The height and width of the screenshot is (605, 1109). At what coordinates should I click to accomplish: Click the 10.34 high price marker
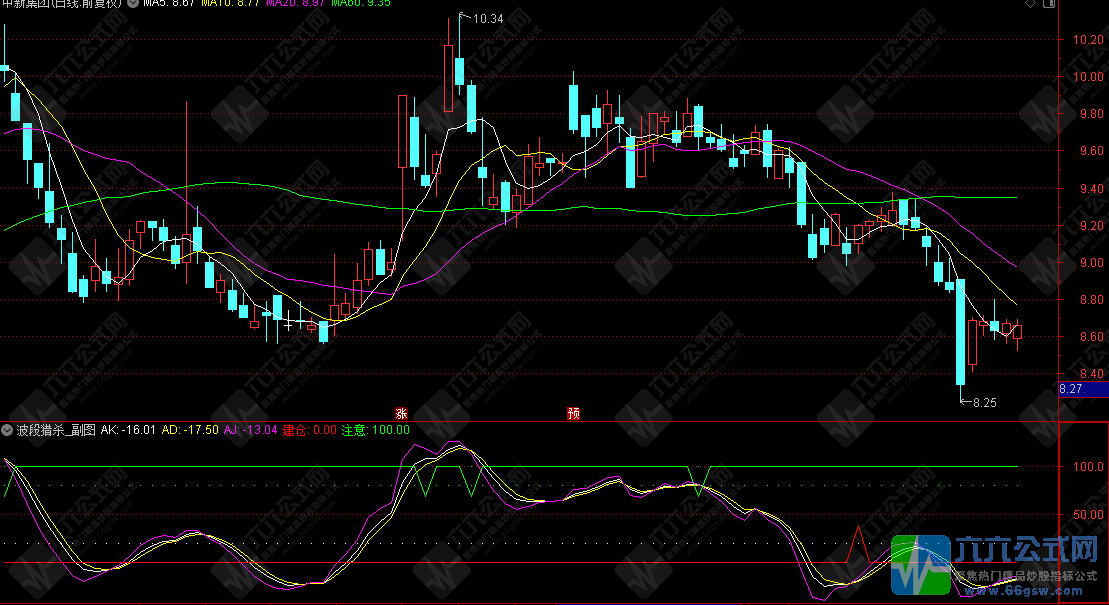(487, 19)
